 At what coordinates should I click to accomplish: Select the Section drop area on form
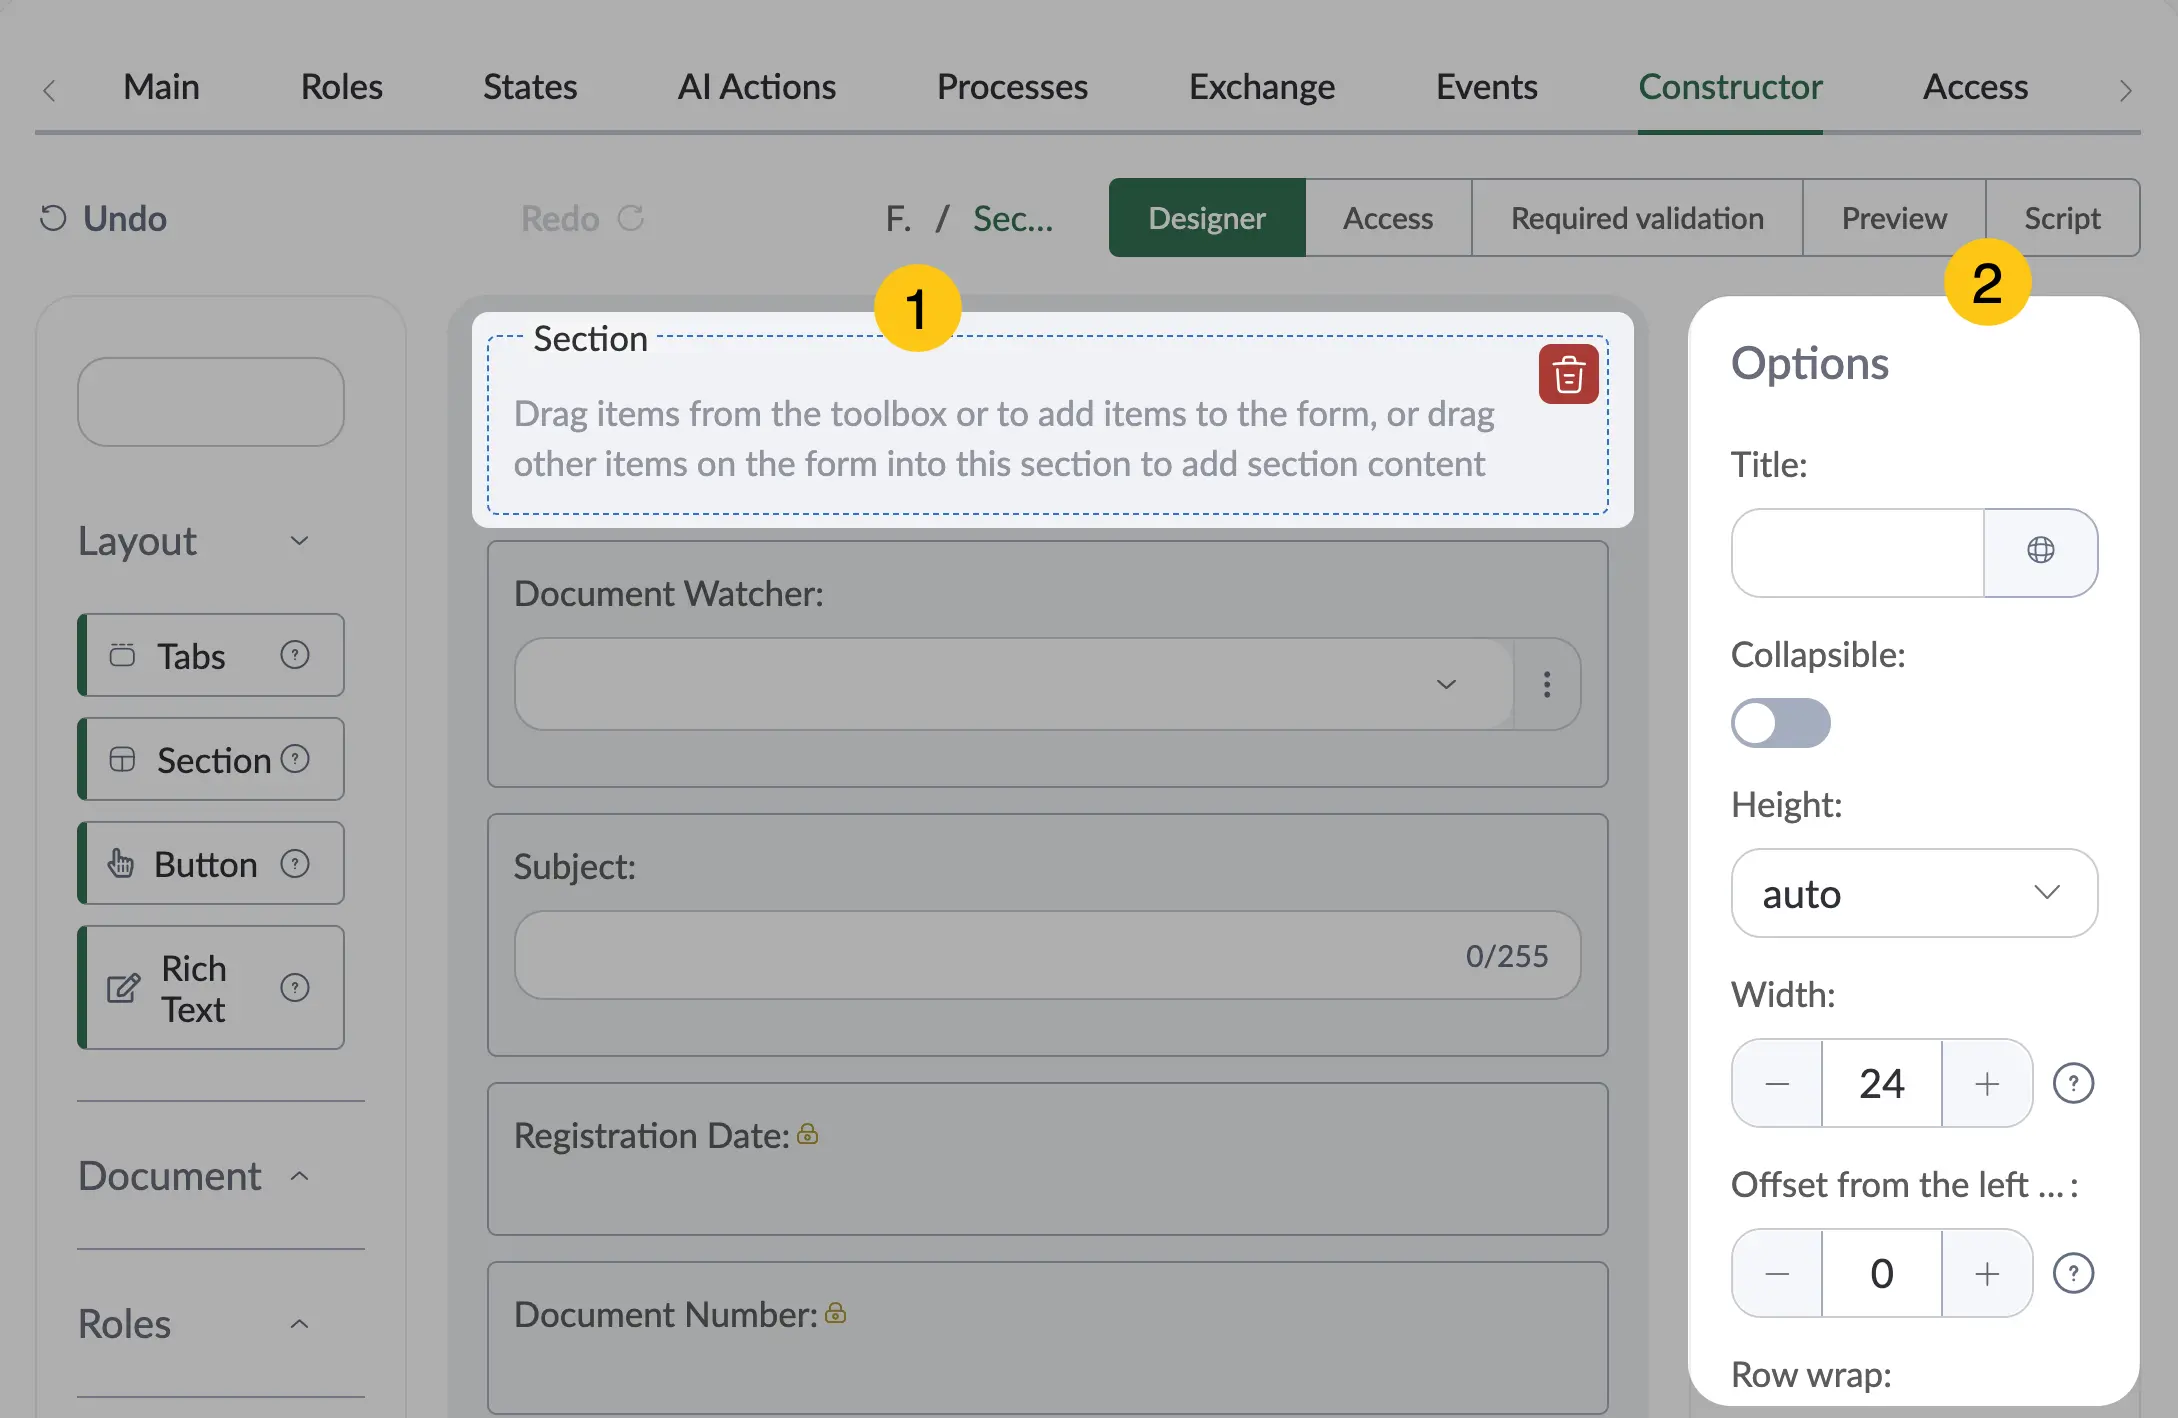tap(1047, 425)
